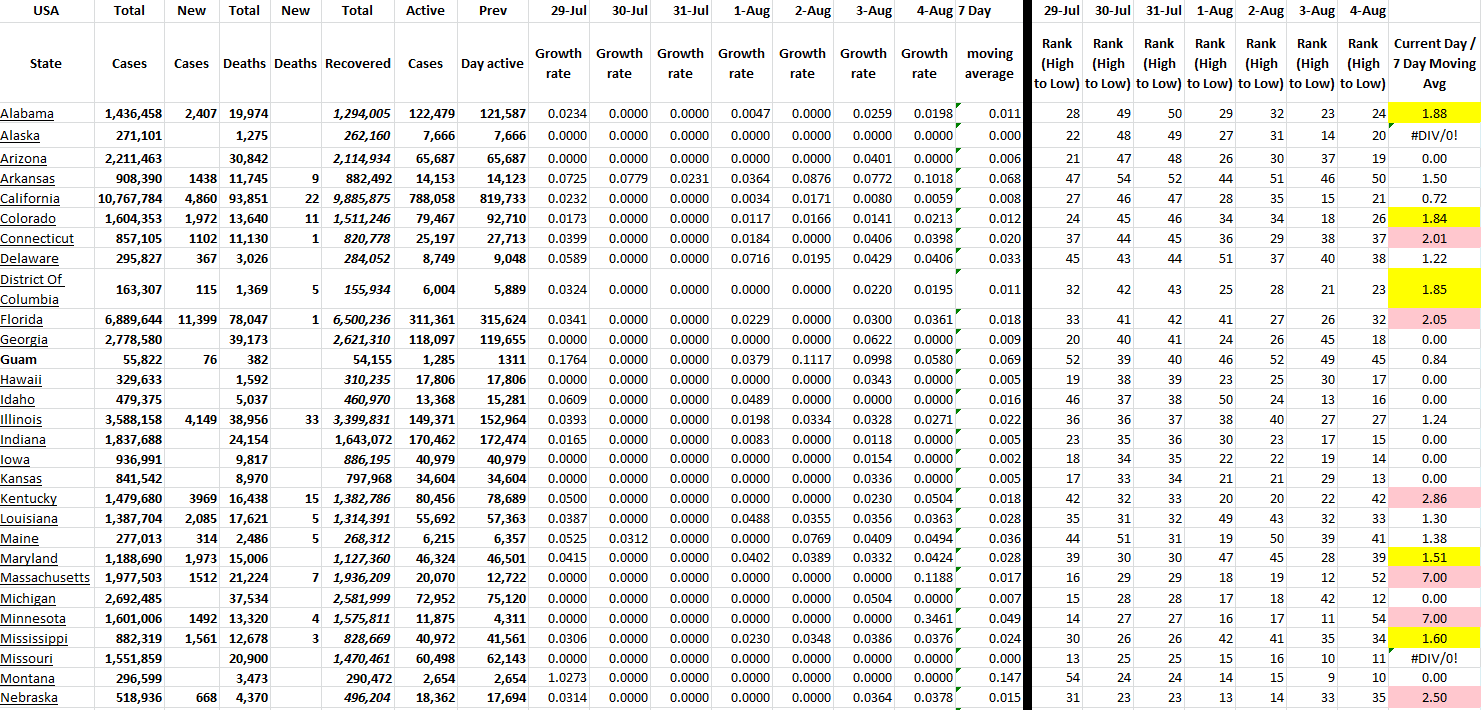
Task: Select Alaska's #DIV/0! error cell
Action: pyautogui.click(x=1434, y=135)
